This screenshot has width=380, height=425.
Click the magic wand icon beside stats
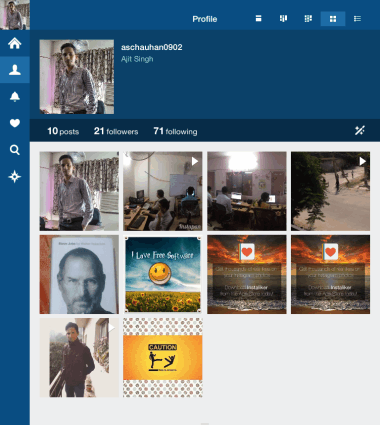pos(360,130)
